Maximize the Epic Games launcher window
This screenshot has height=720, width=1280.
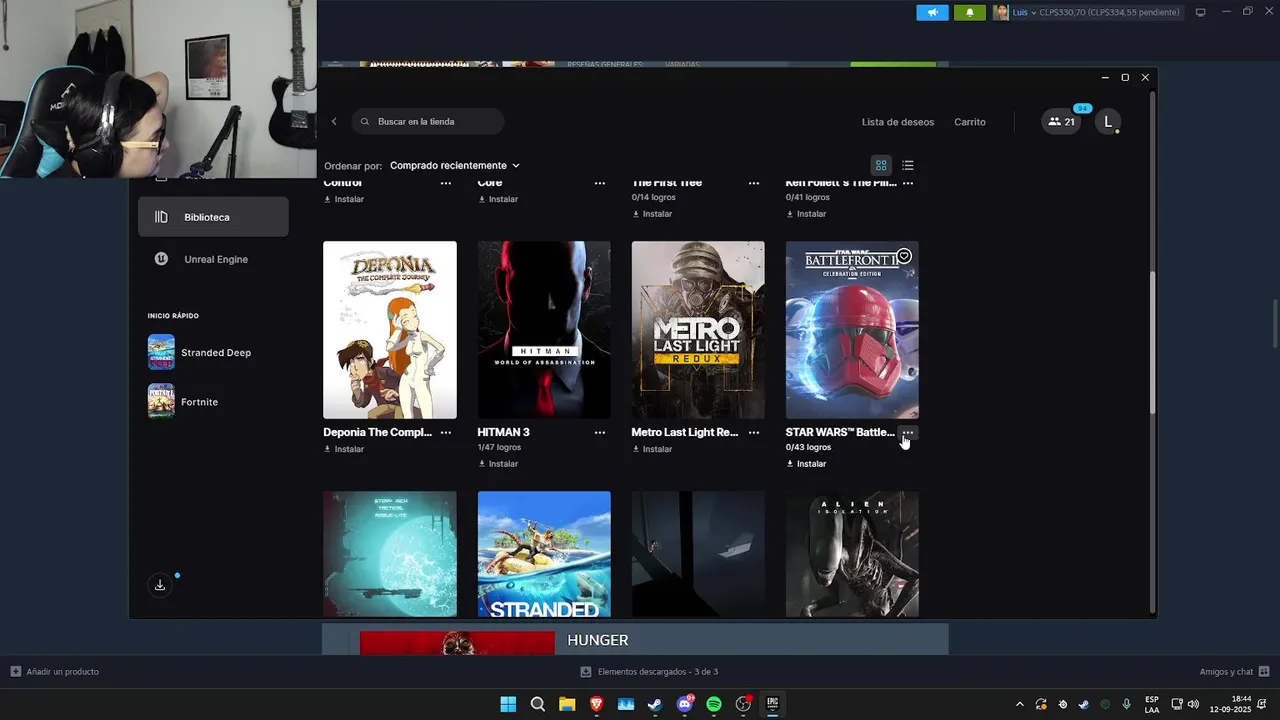[1125, 77]
